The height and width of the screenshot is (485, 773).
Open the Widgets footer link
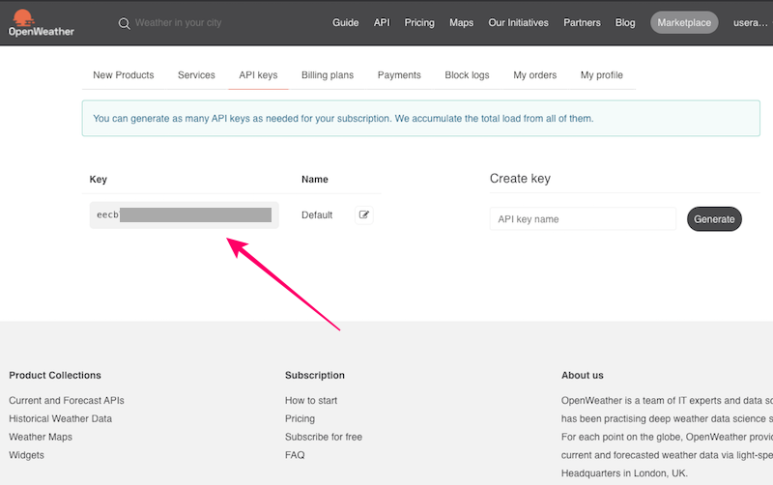click(27, 455)
